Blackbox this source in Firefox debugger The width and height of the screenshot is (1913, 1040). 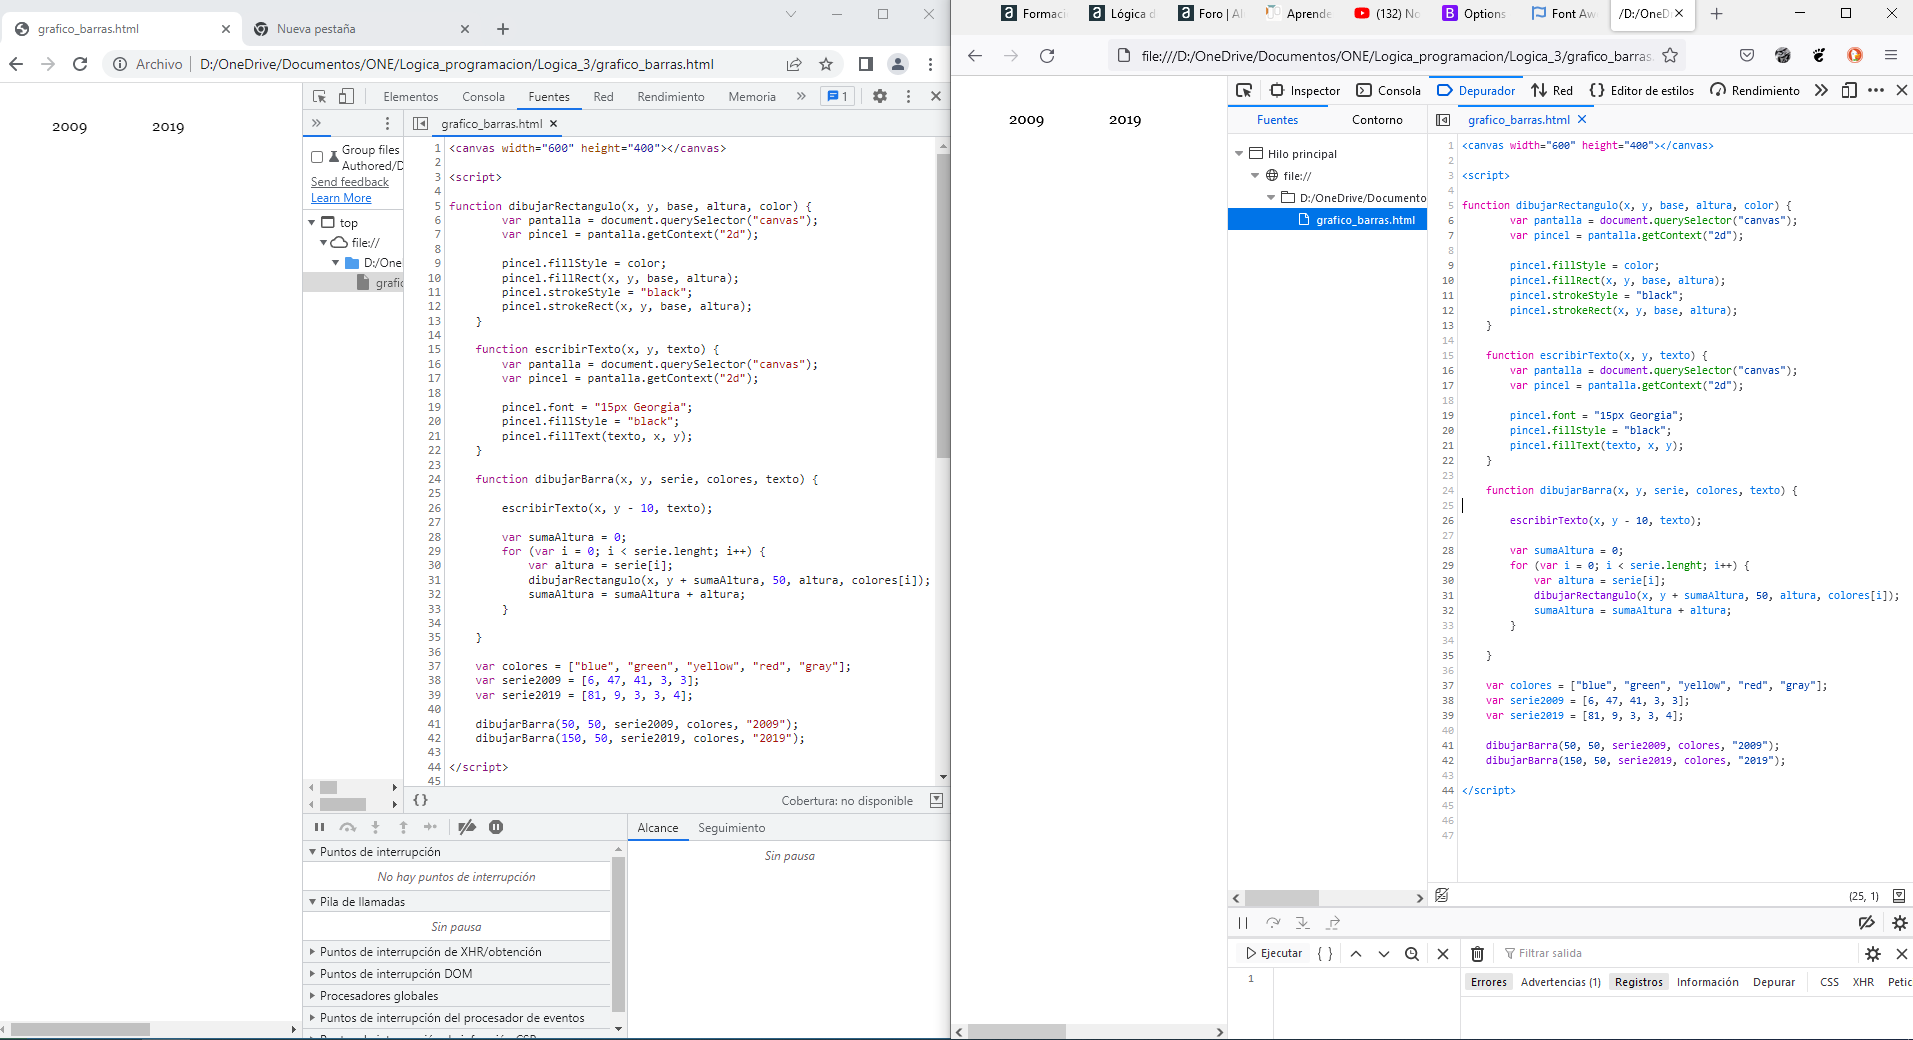coord(1442,895)
